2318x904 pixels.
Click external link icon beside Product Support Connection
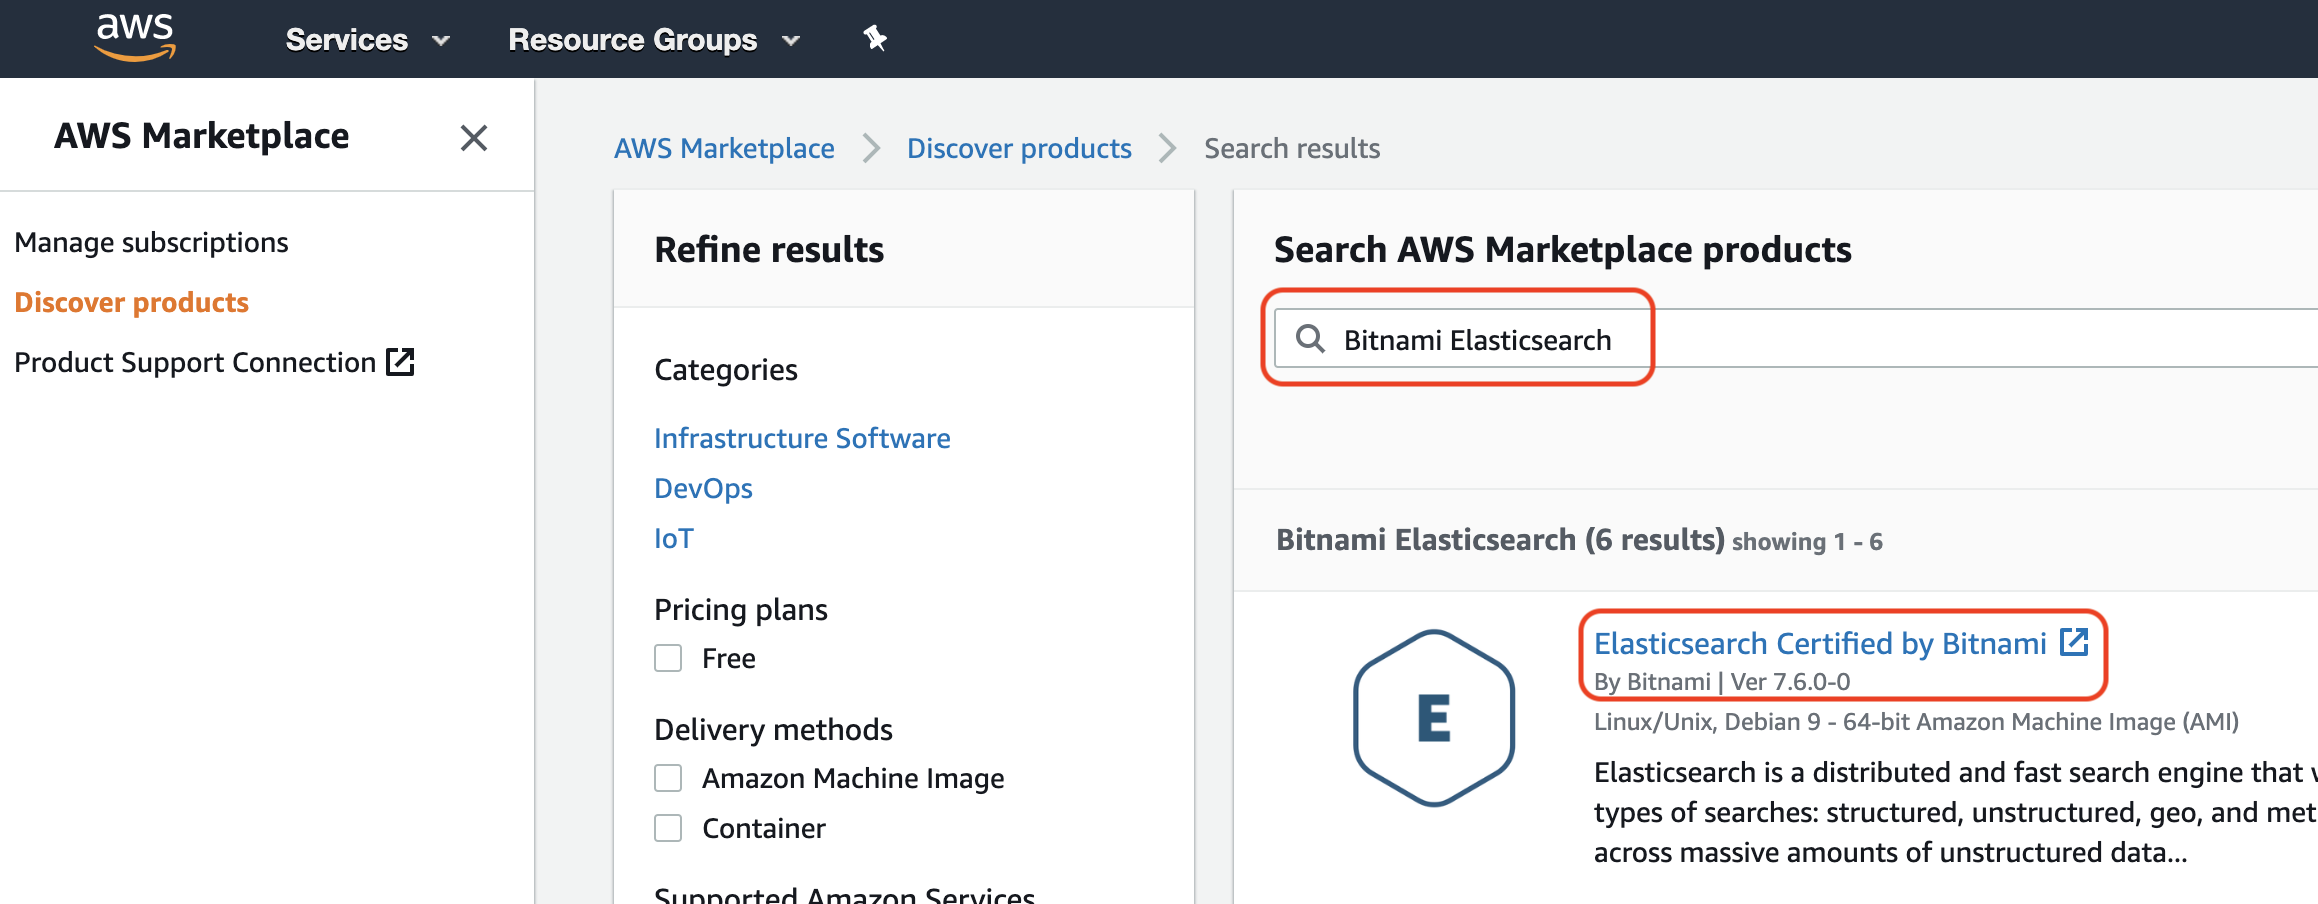point(400,361)
